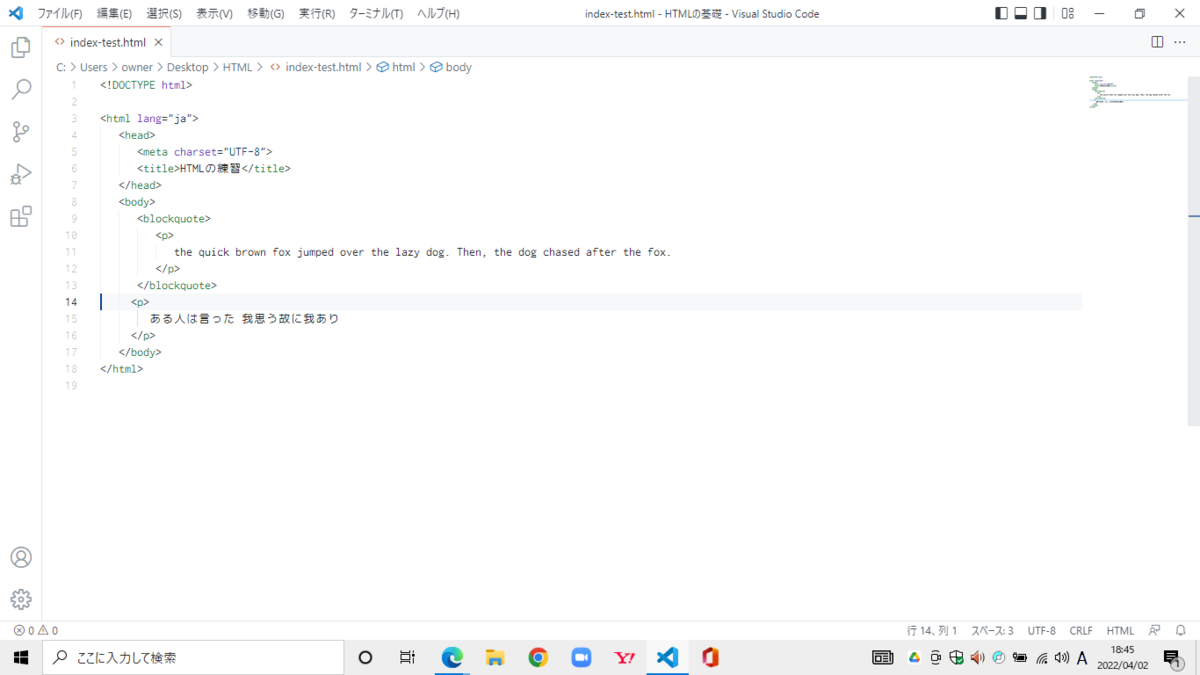
Task: Open the Explorer sidebar icon
Action: pyautogui.click(x=20, y=46)
